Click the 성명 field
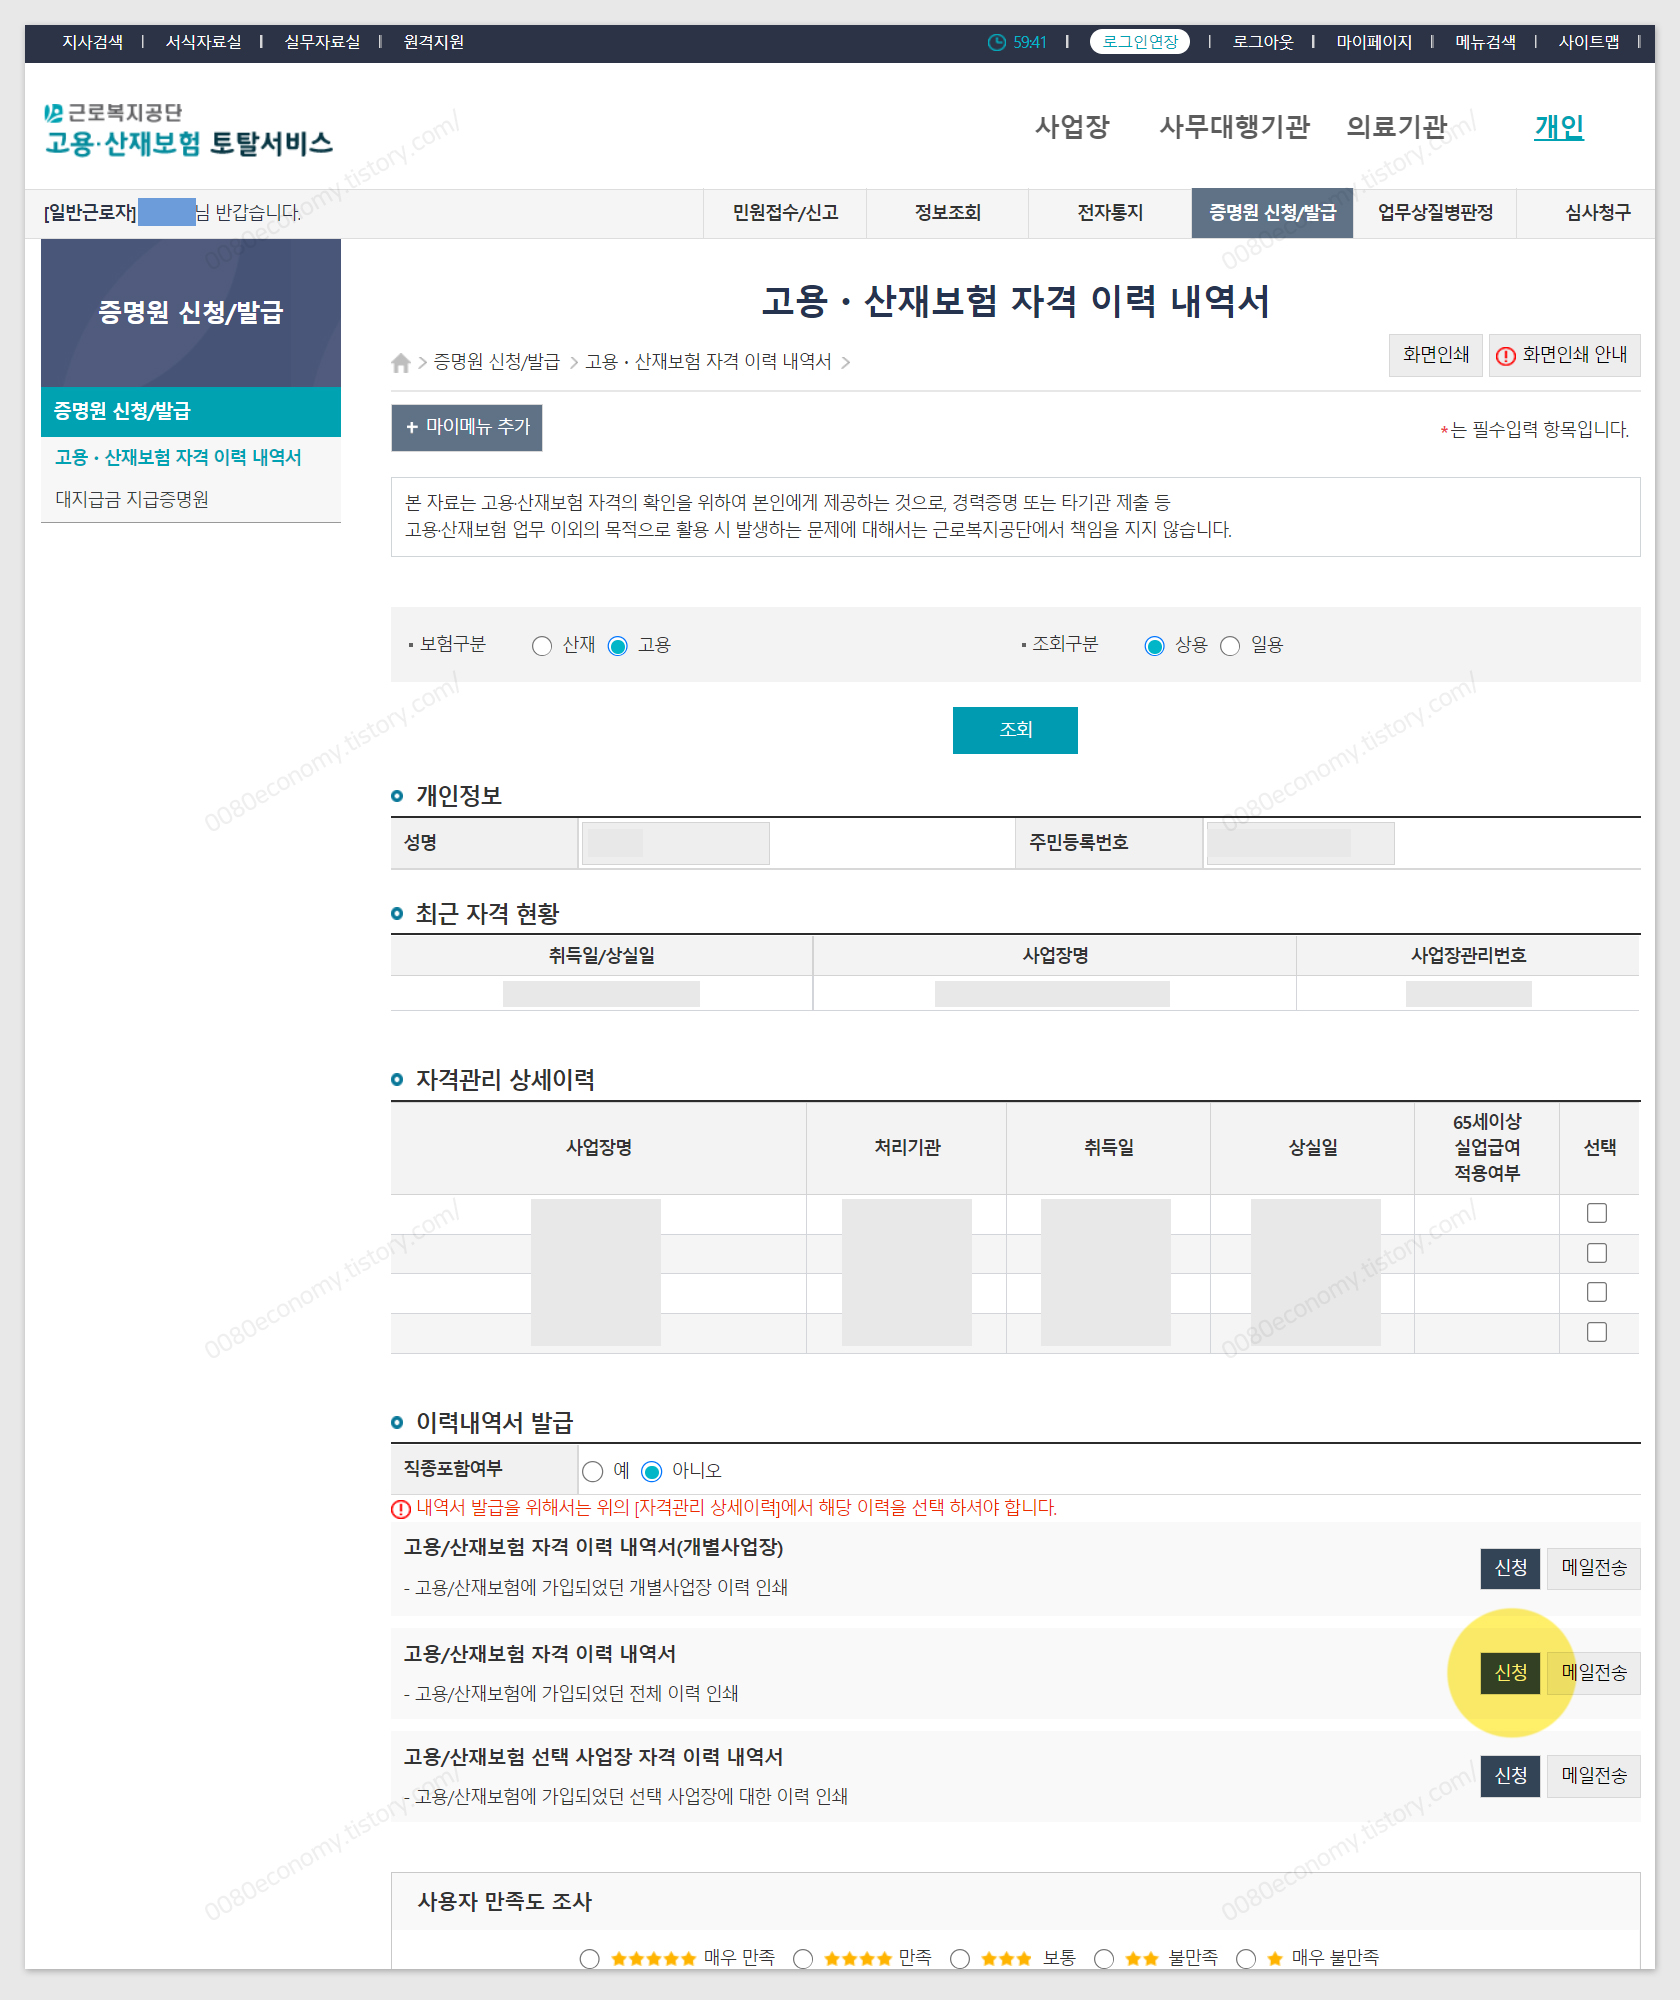The height and width of the screenshot is (2000, 1680). (x=676, y=843)
